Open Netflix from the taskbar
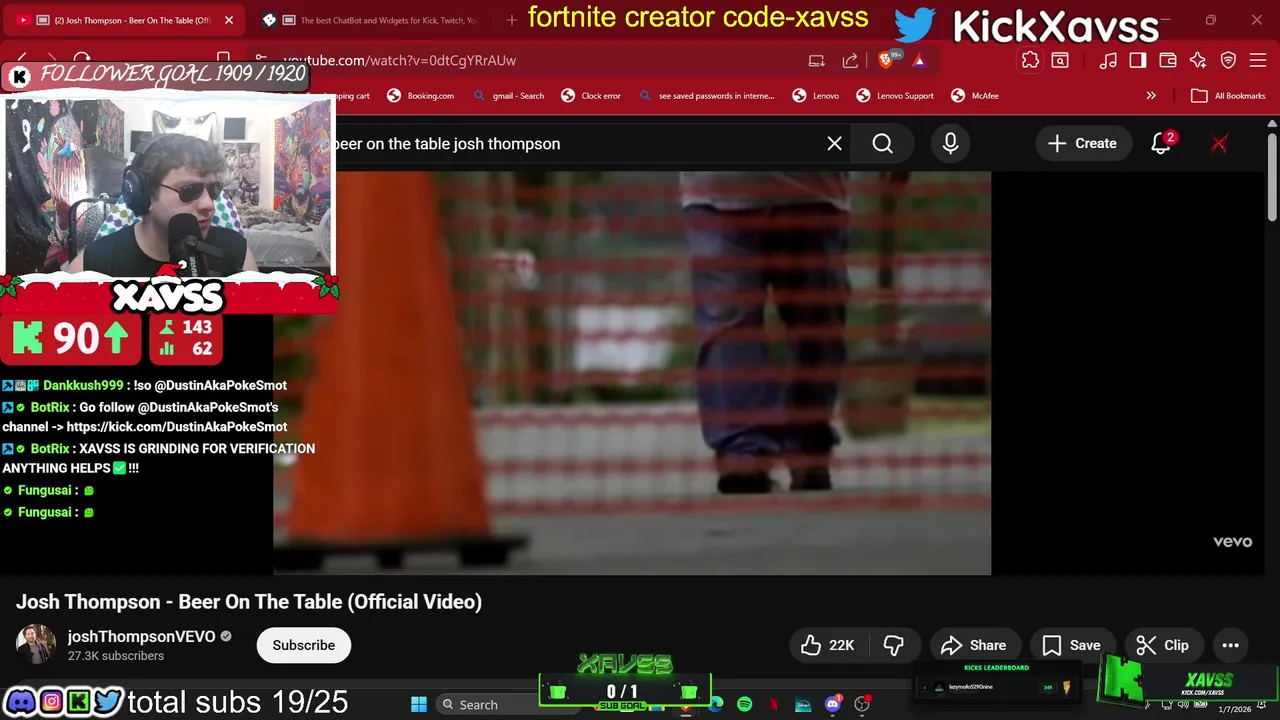Viewport: 1280px width, 720px height. 773,705
